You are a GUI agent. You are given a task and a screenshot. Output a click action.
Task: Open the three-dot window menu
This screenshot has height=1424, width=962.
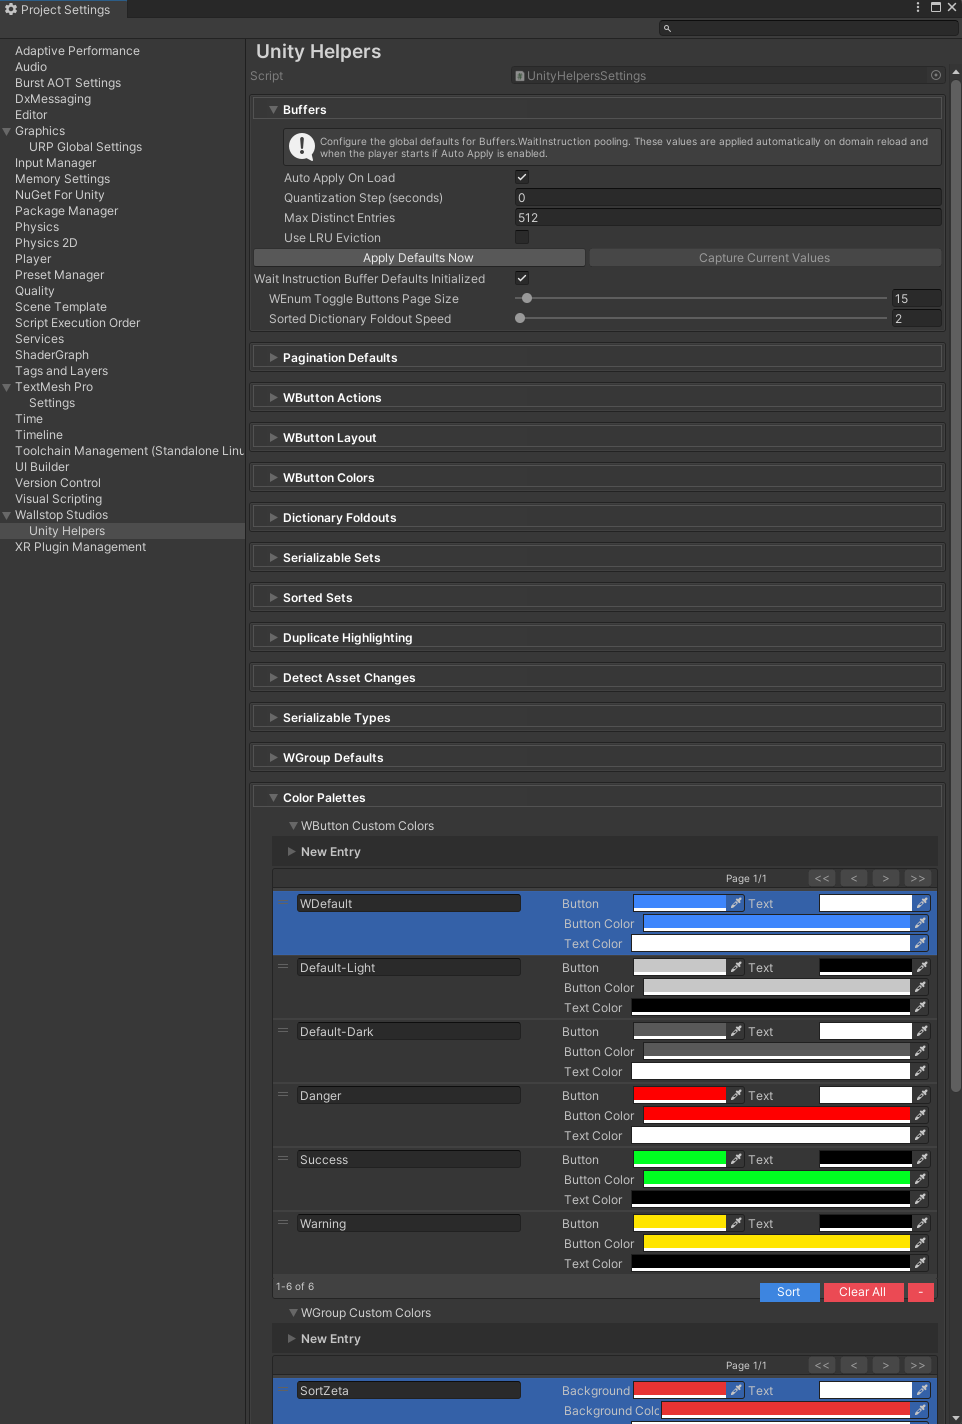(917, 8)
